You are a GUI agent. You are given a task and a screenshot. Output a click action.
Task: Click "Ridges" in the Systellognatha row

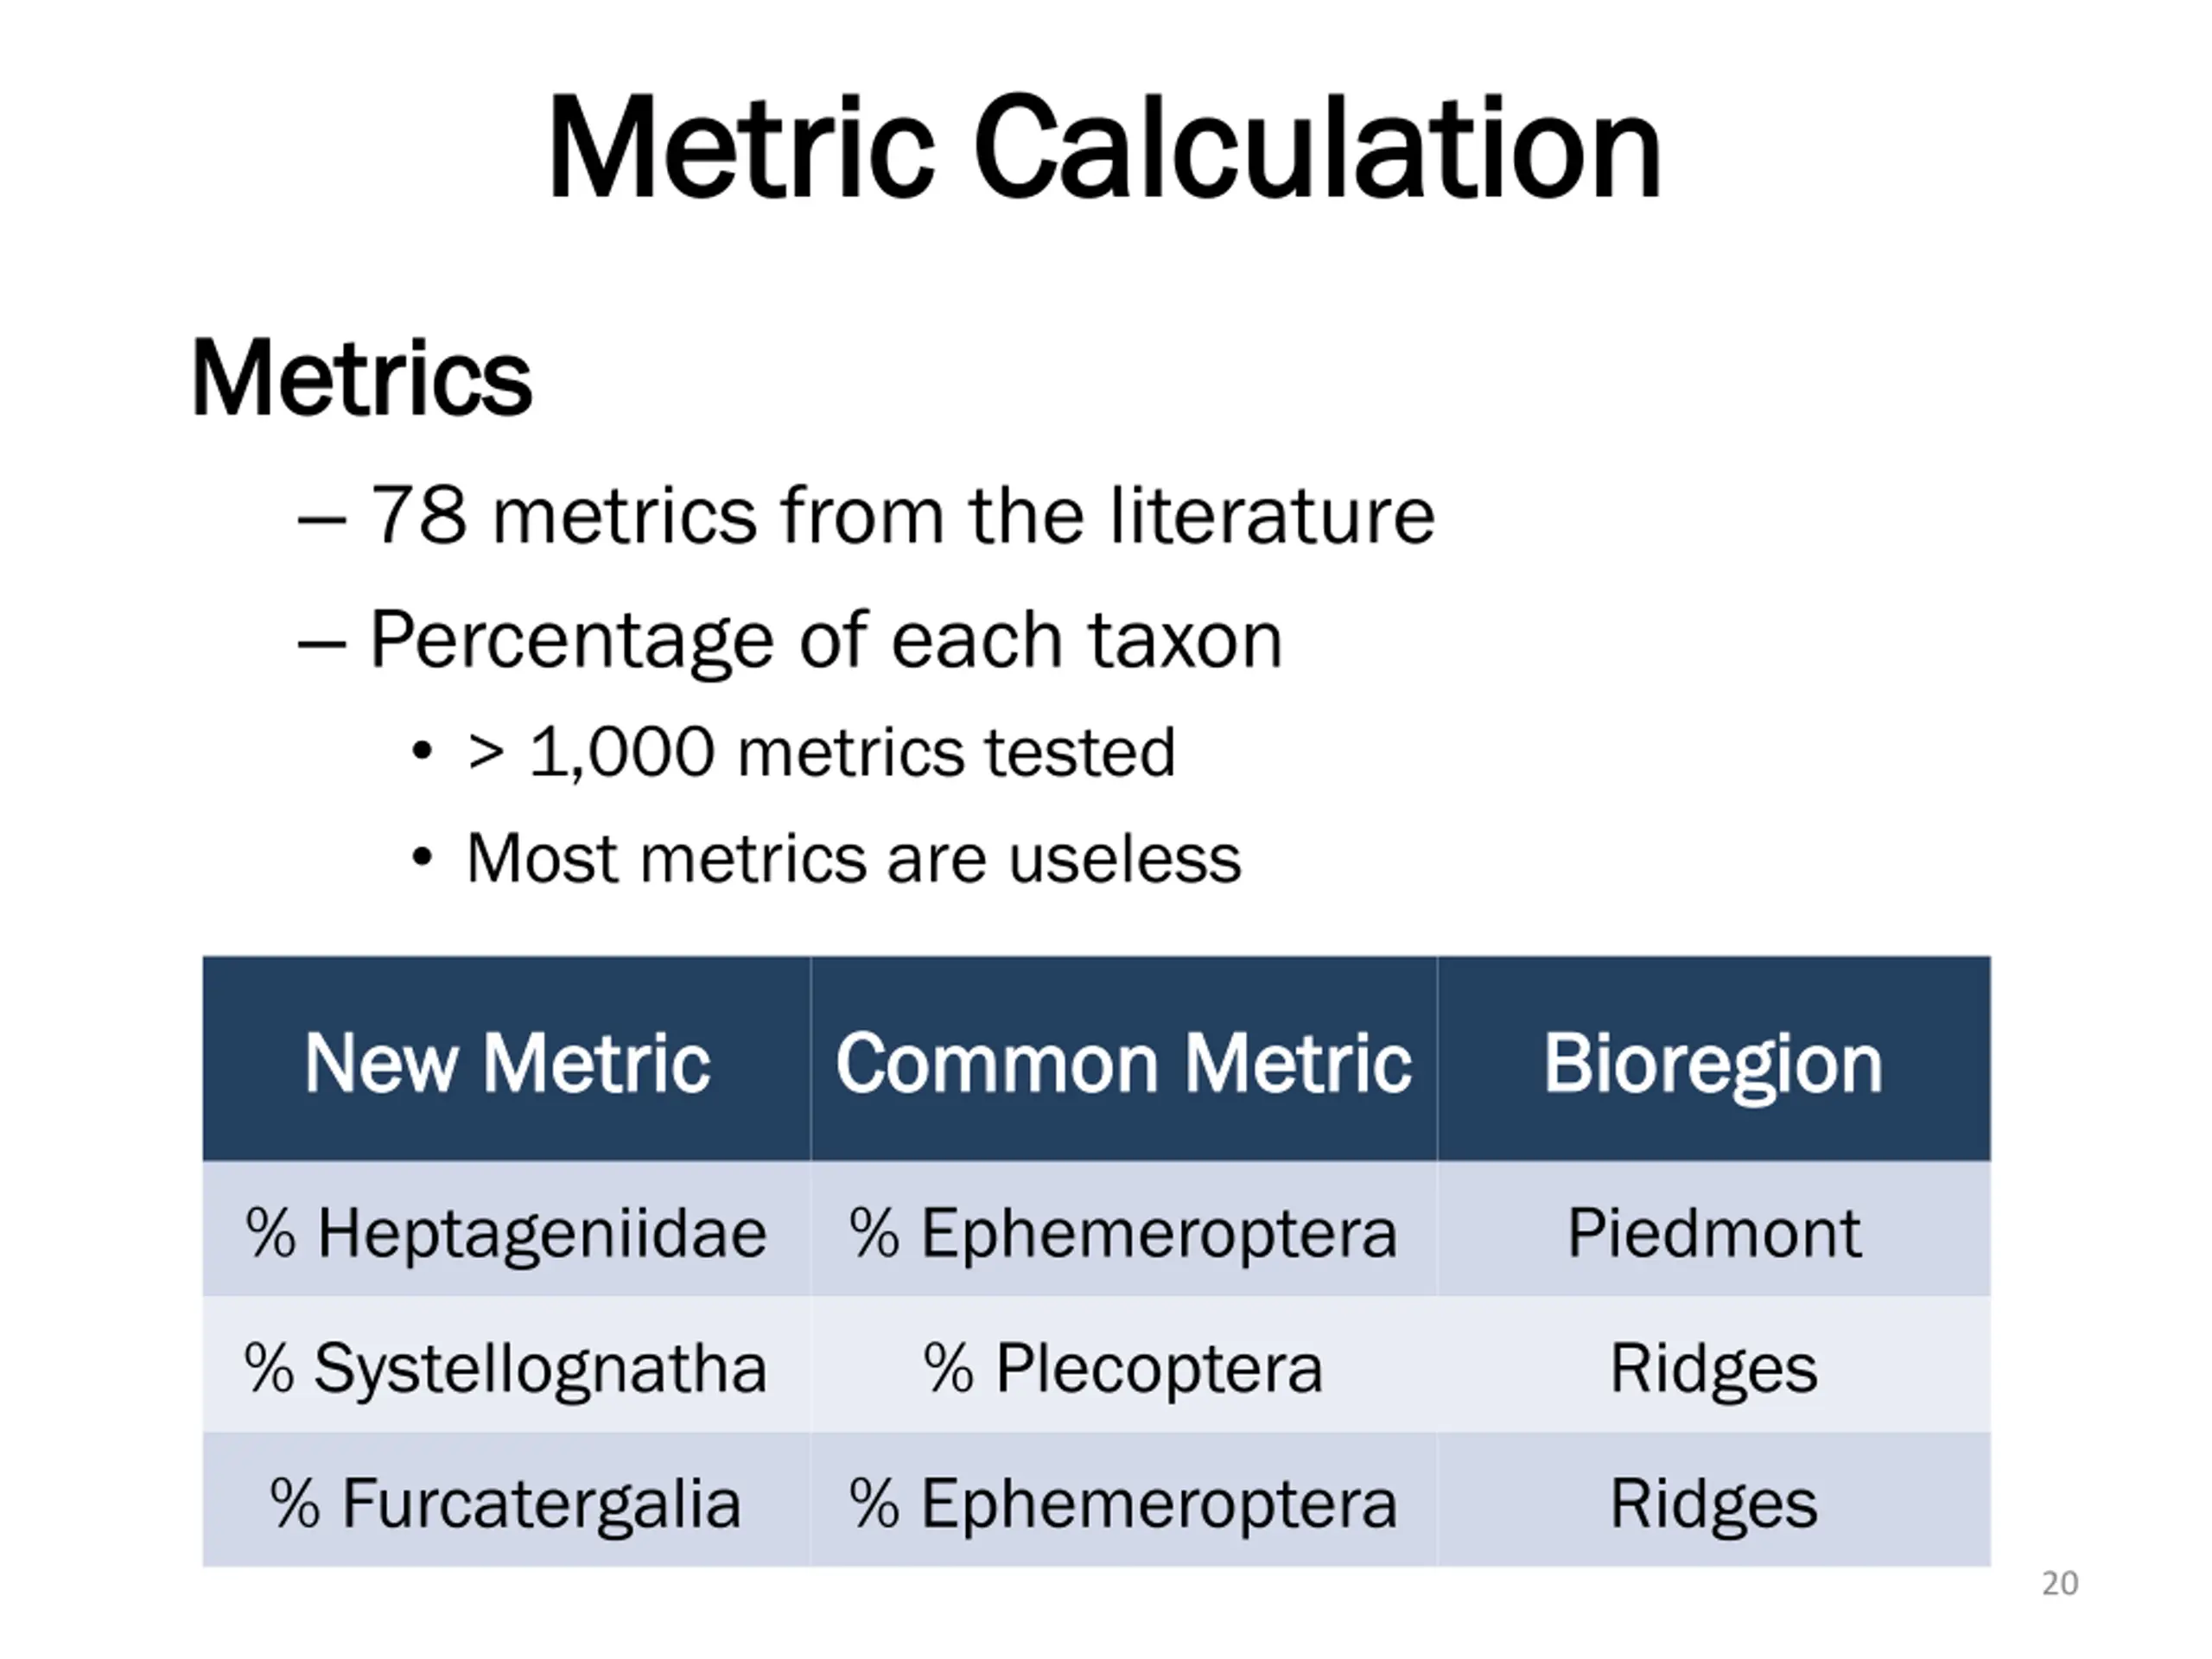tap(1713, 1368)
